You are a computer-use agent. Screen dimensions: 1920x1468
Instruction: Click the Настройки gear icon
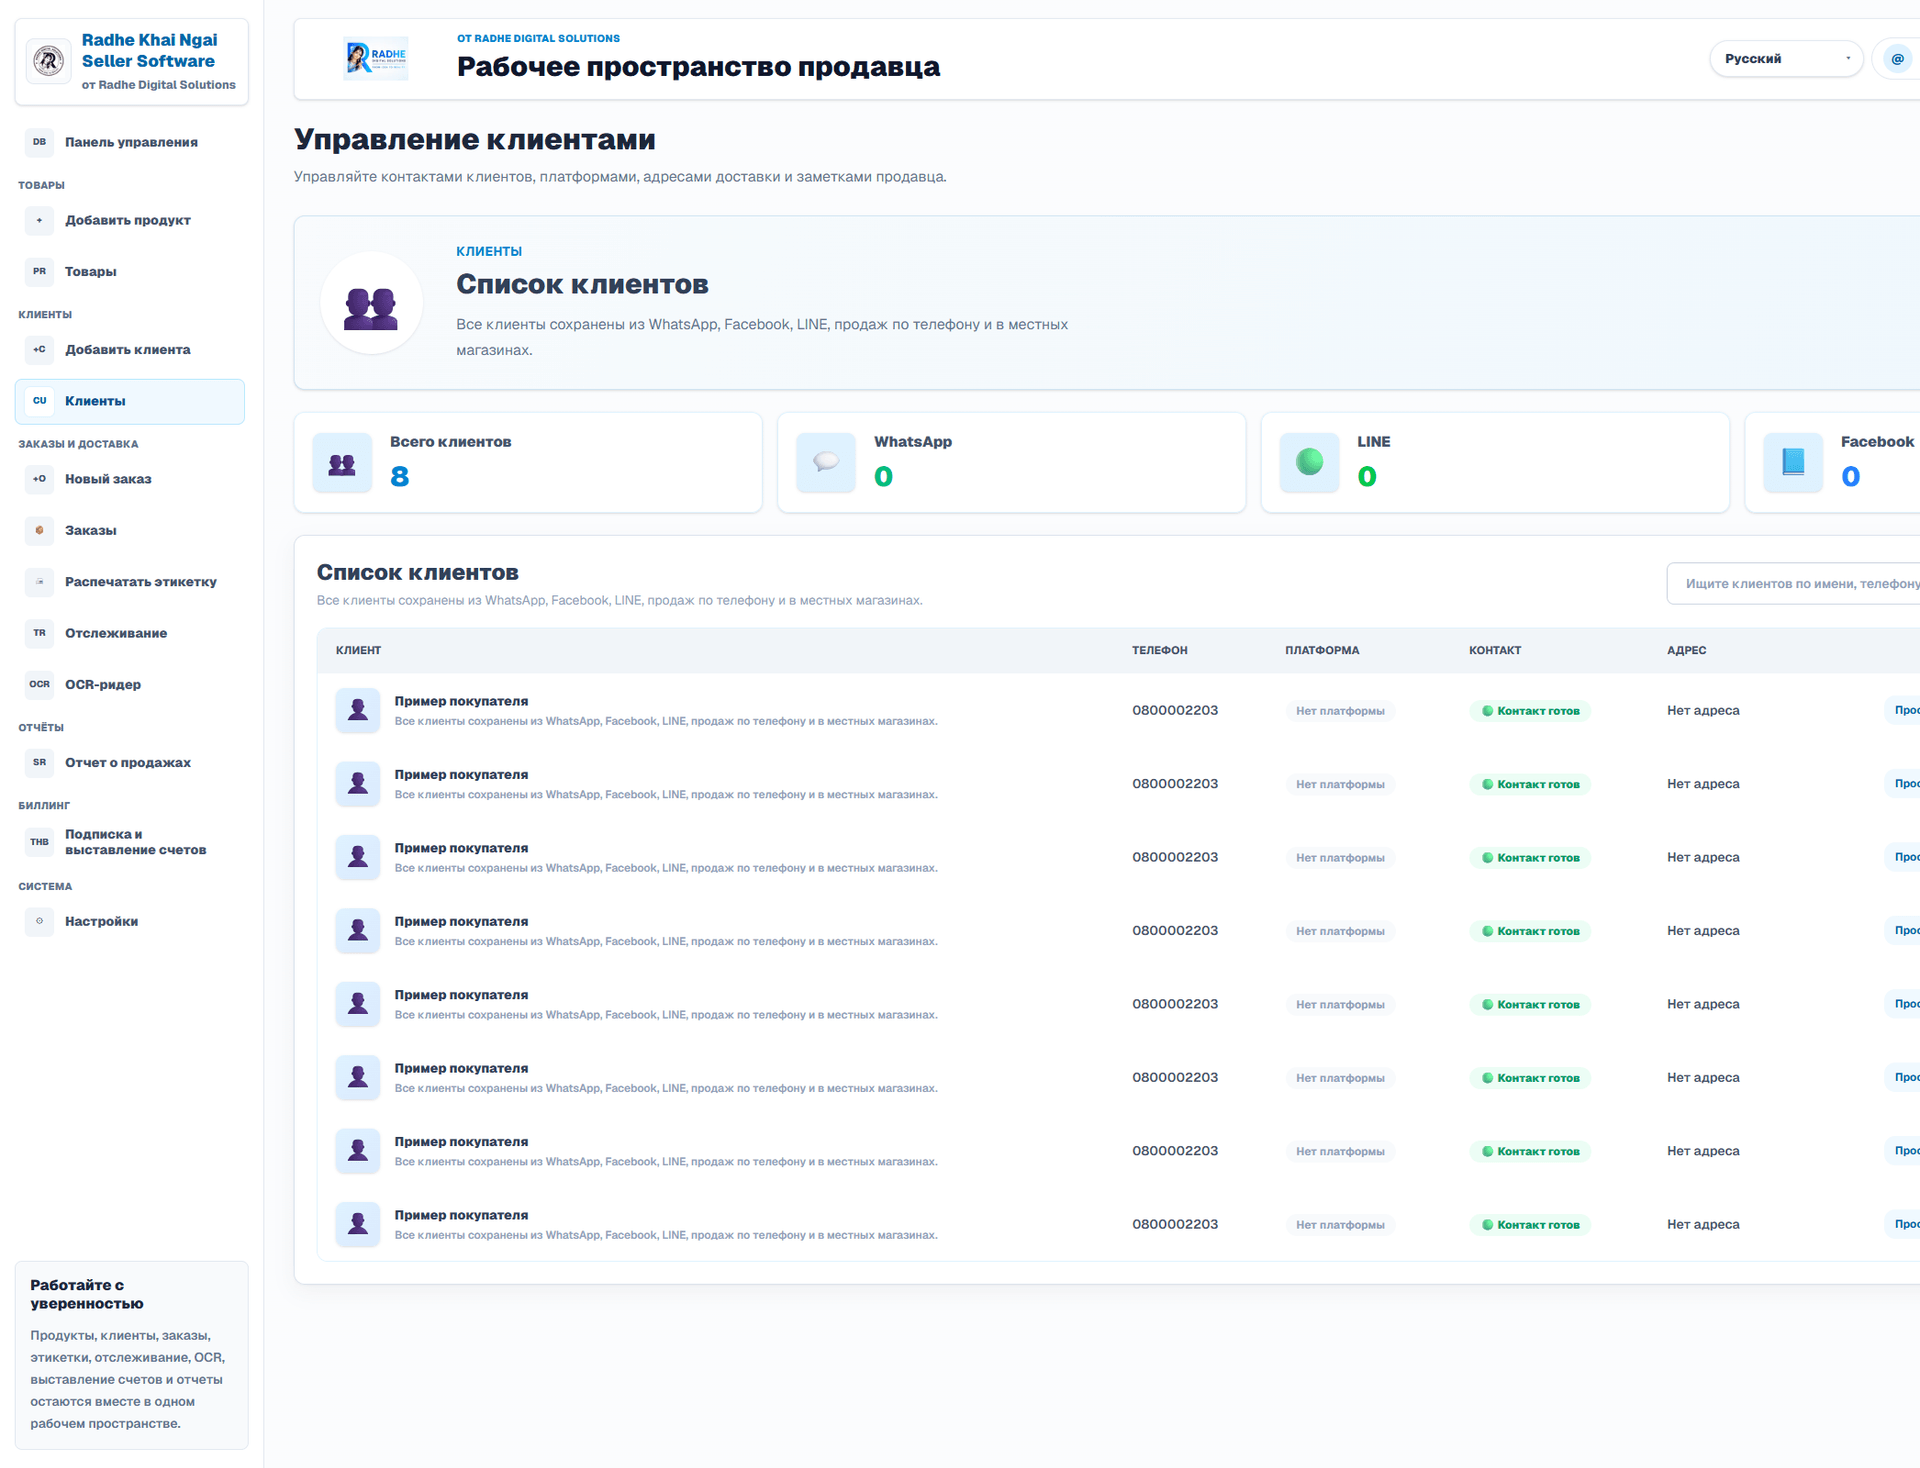(x=39, y=921)
